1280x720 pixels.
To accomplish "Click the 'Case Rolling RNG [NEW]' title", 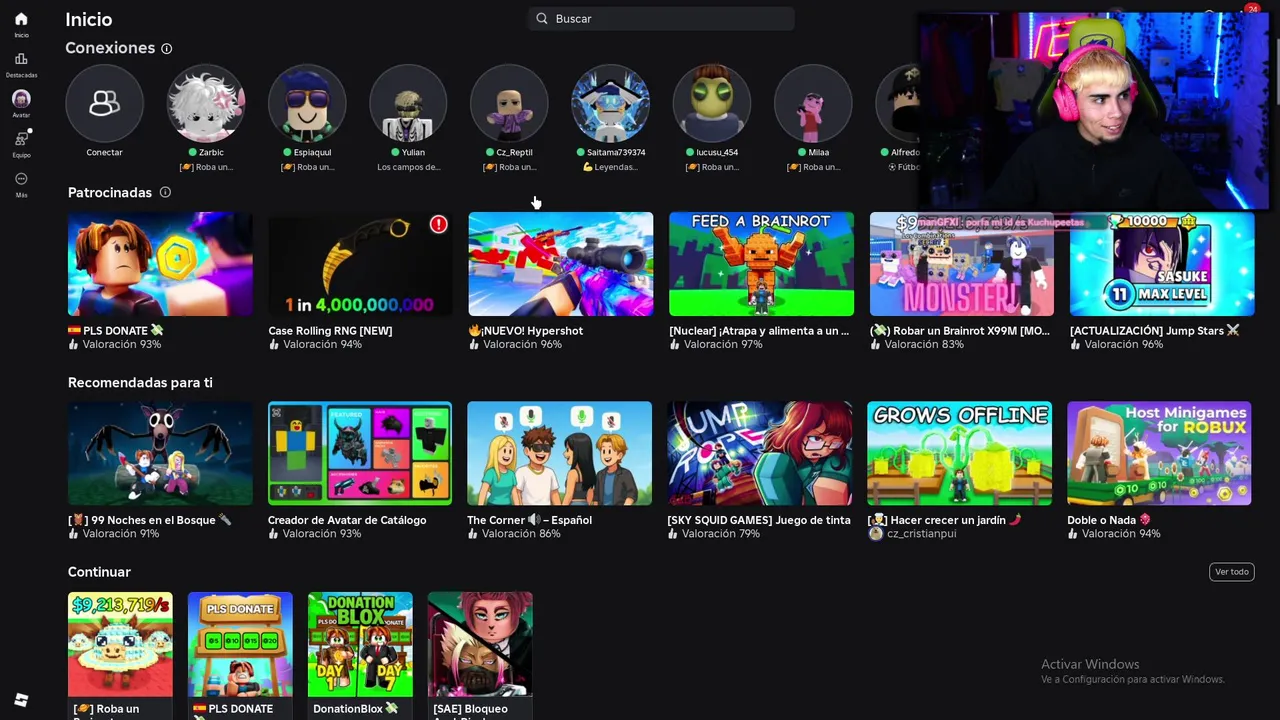I will [x=330, y=330].
